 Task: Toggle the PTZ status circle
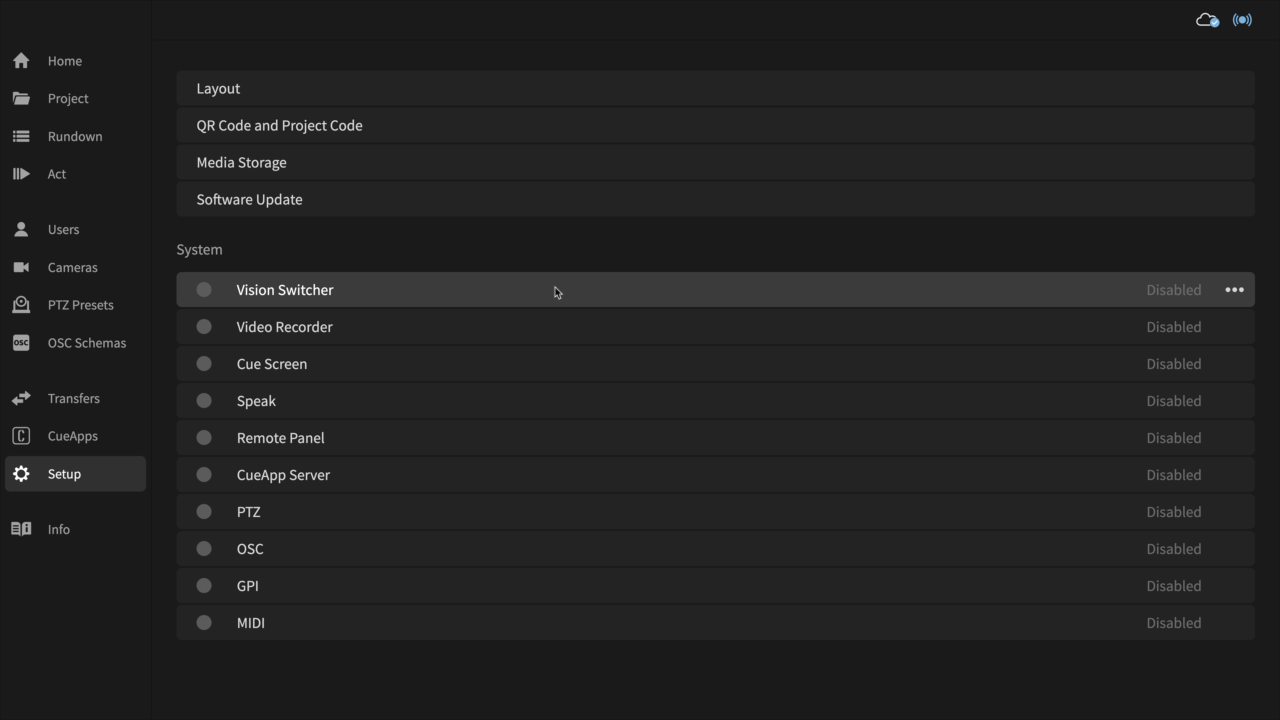[x=204, y=512]
